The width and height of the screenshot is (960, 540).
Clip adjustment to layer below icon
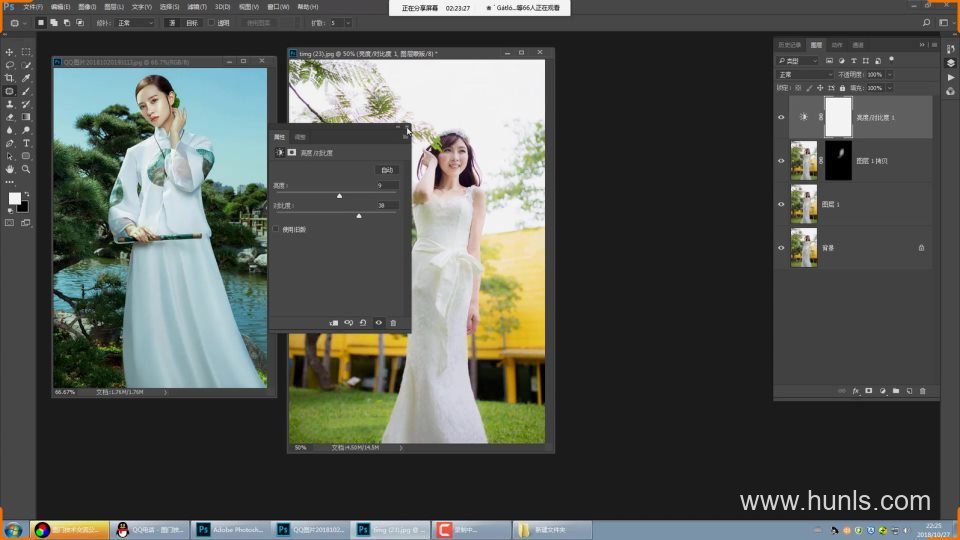334,323
